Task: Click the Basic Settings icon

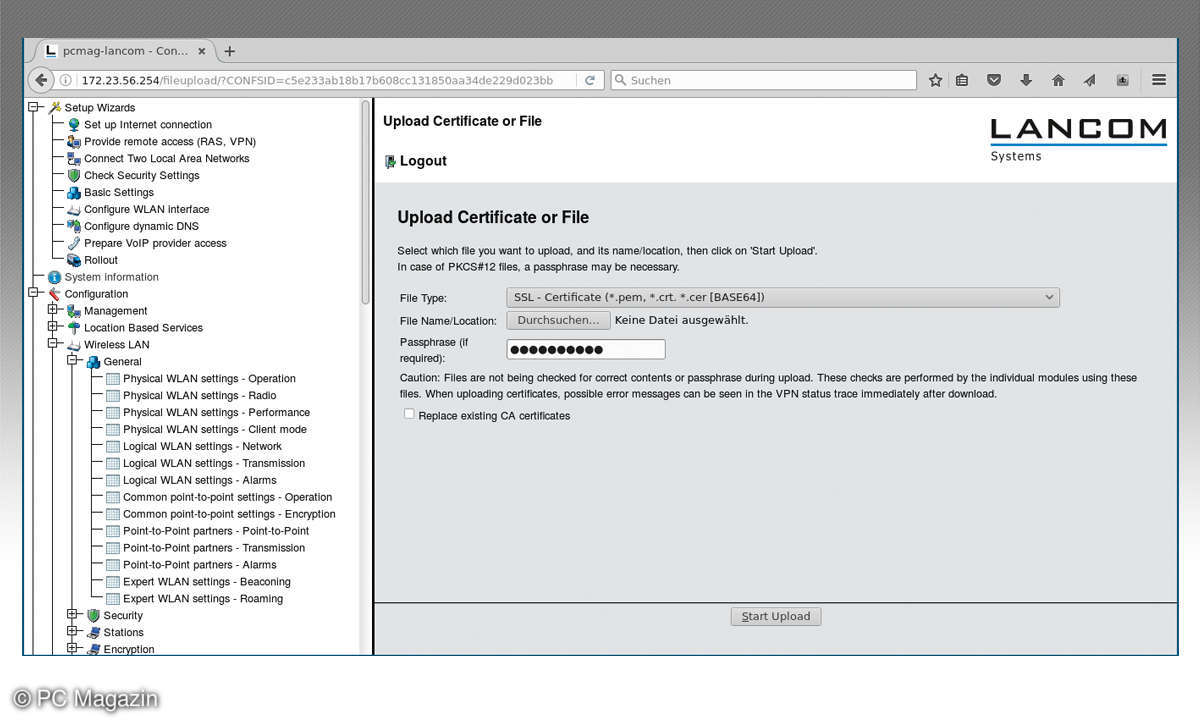Action: point(74,193)
